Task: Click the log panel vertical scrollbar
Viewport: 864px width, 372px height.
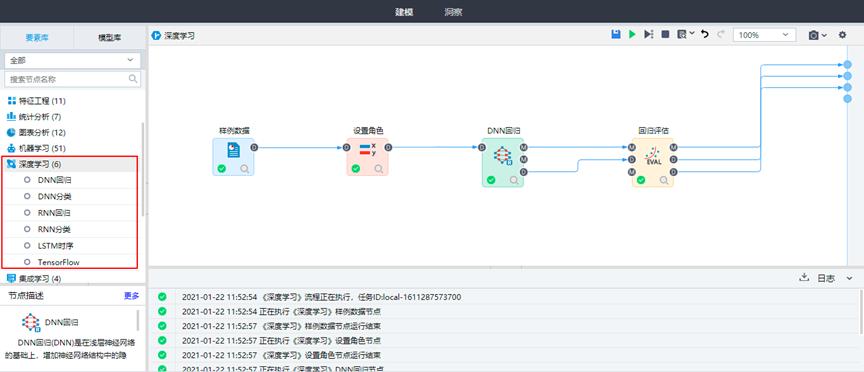Action: point(861,312)
